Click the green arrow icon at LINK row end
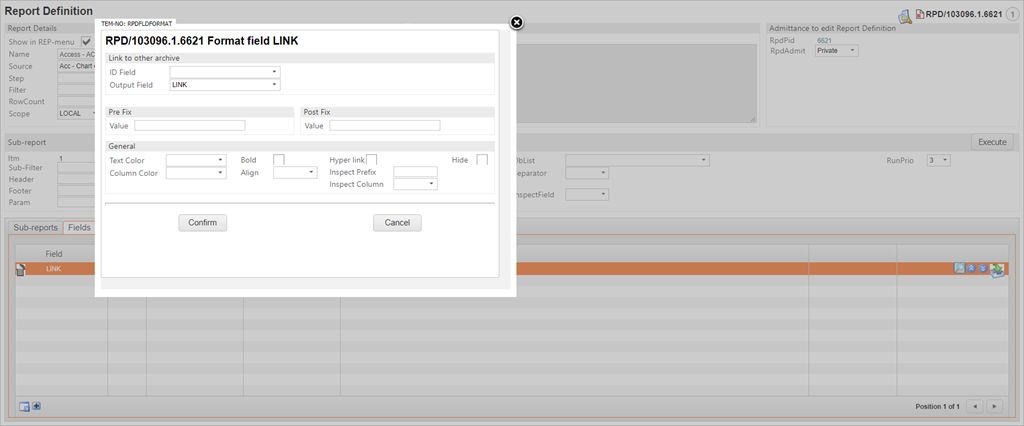This screenshot has width=1024, height=426. pos(997,270)
